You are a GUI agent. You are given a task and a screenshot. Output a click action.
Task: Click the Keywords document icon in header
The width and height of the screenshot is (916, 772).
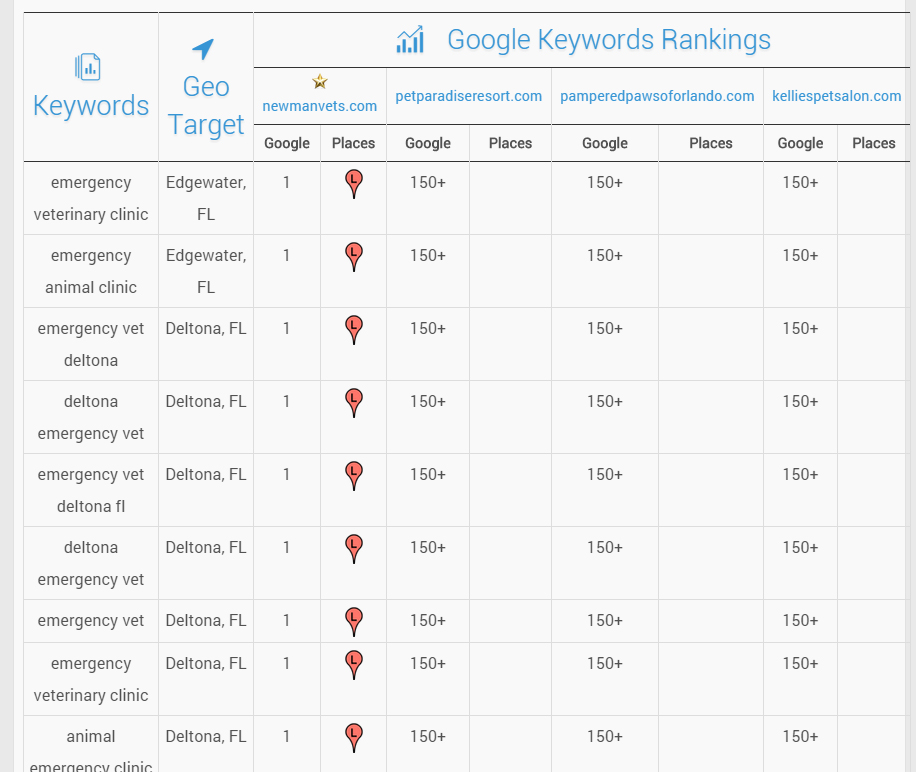[x=88, y=67]
